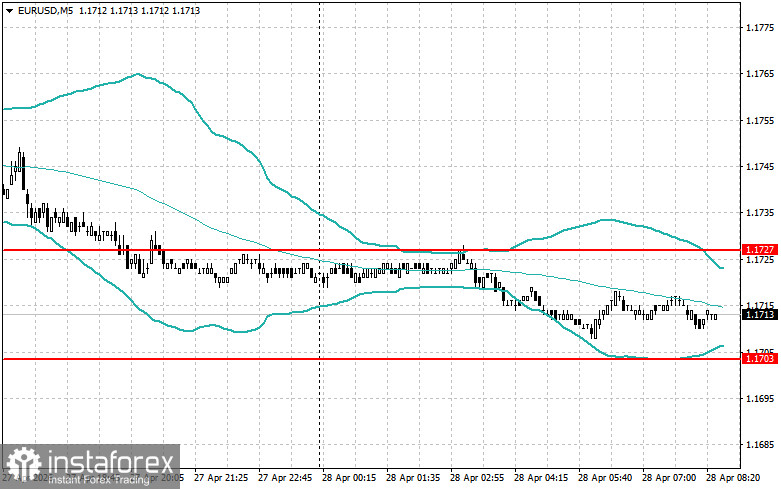Click price scale value 1.1735
Screen dimensions: 781x489
click(x=760, y=213)
